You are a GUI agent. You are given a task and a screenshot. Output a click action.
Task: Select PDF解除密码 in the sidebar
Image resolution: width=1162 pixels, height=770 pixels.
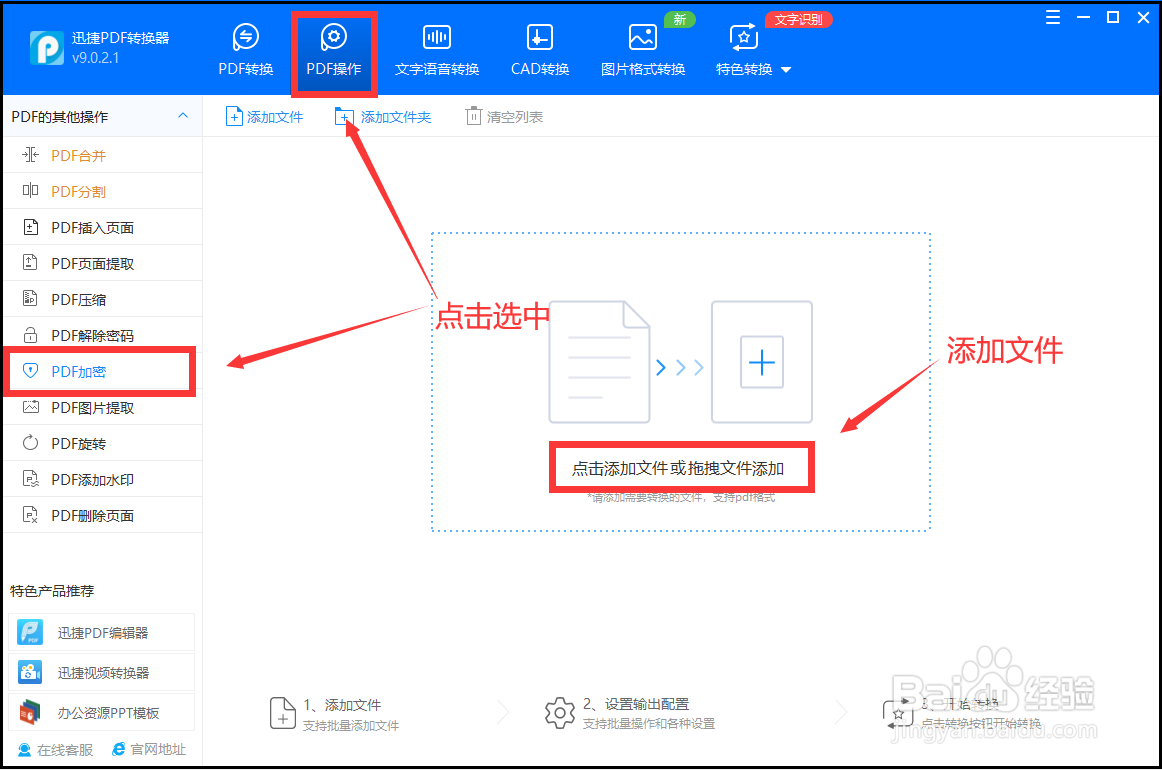[102, 335]
